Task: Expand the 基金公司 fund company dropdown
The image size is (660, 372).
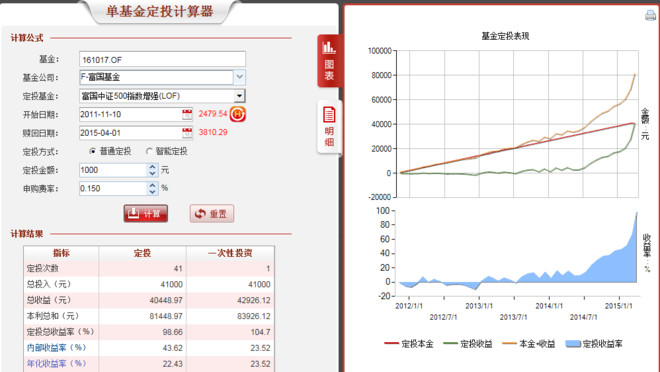Action: (240, 77)
